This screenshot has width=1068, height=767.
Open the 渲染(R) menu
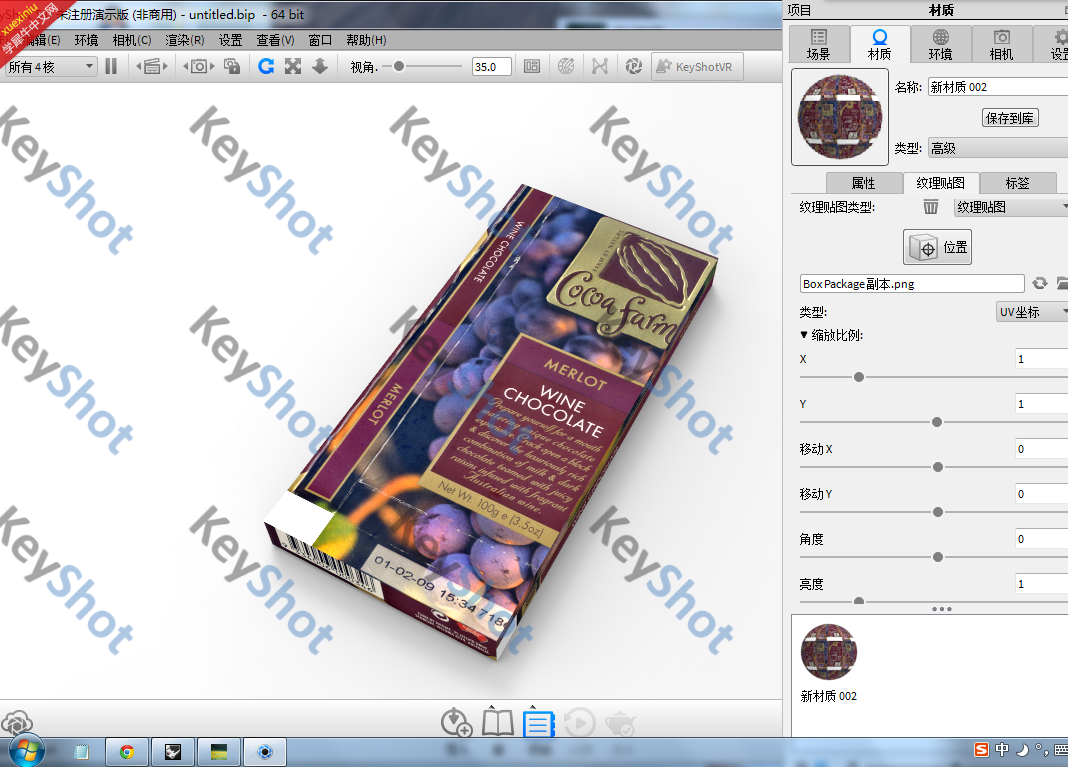click(185, 40)
